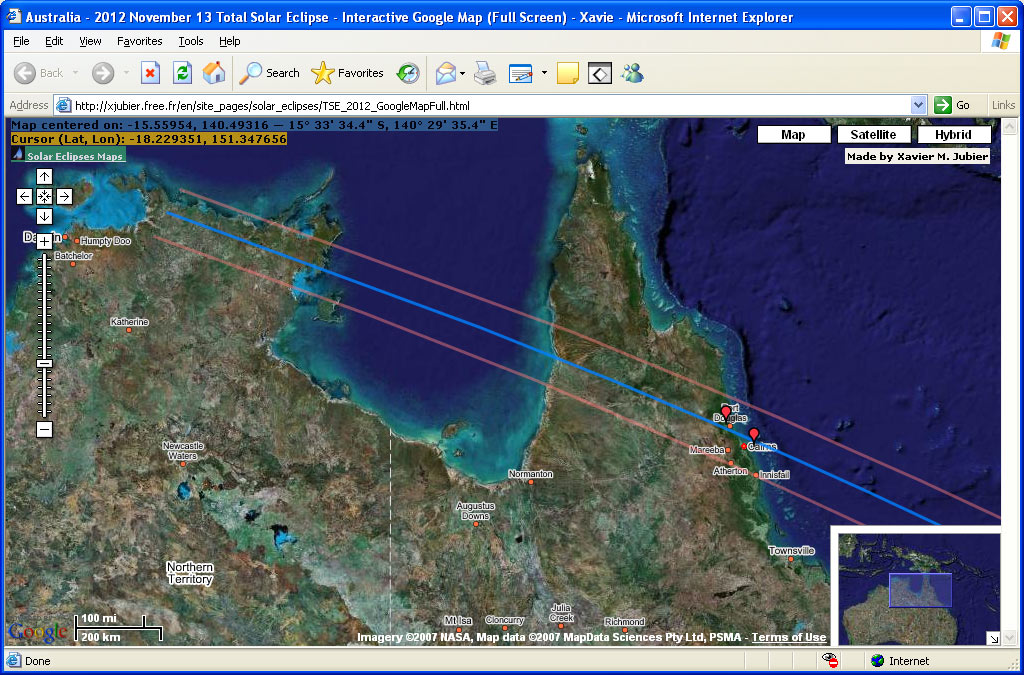Click the overview map thumbnail rectangle
The image size is (1024, 675).
tap(920, 590)
